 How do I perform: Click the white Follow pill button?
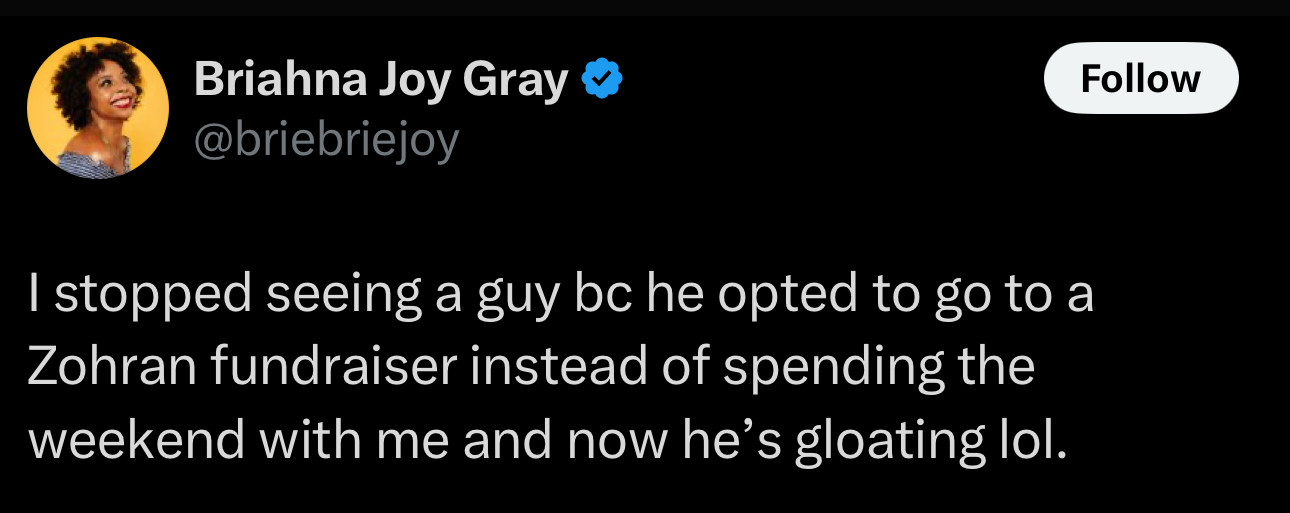(1141, 78)
